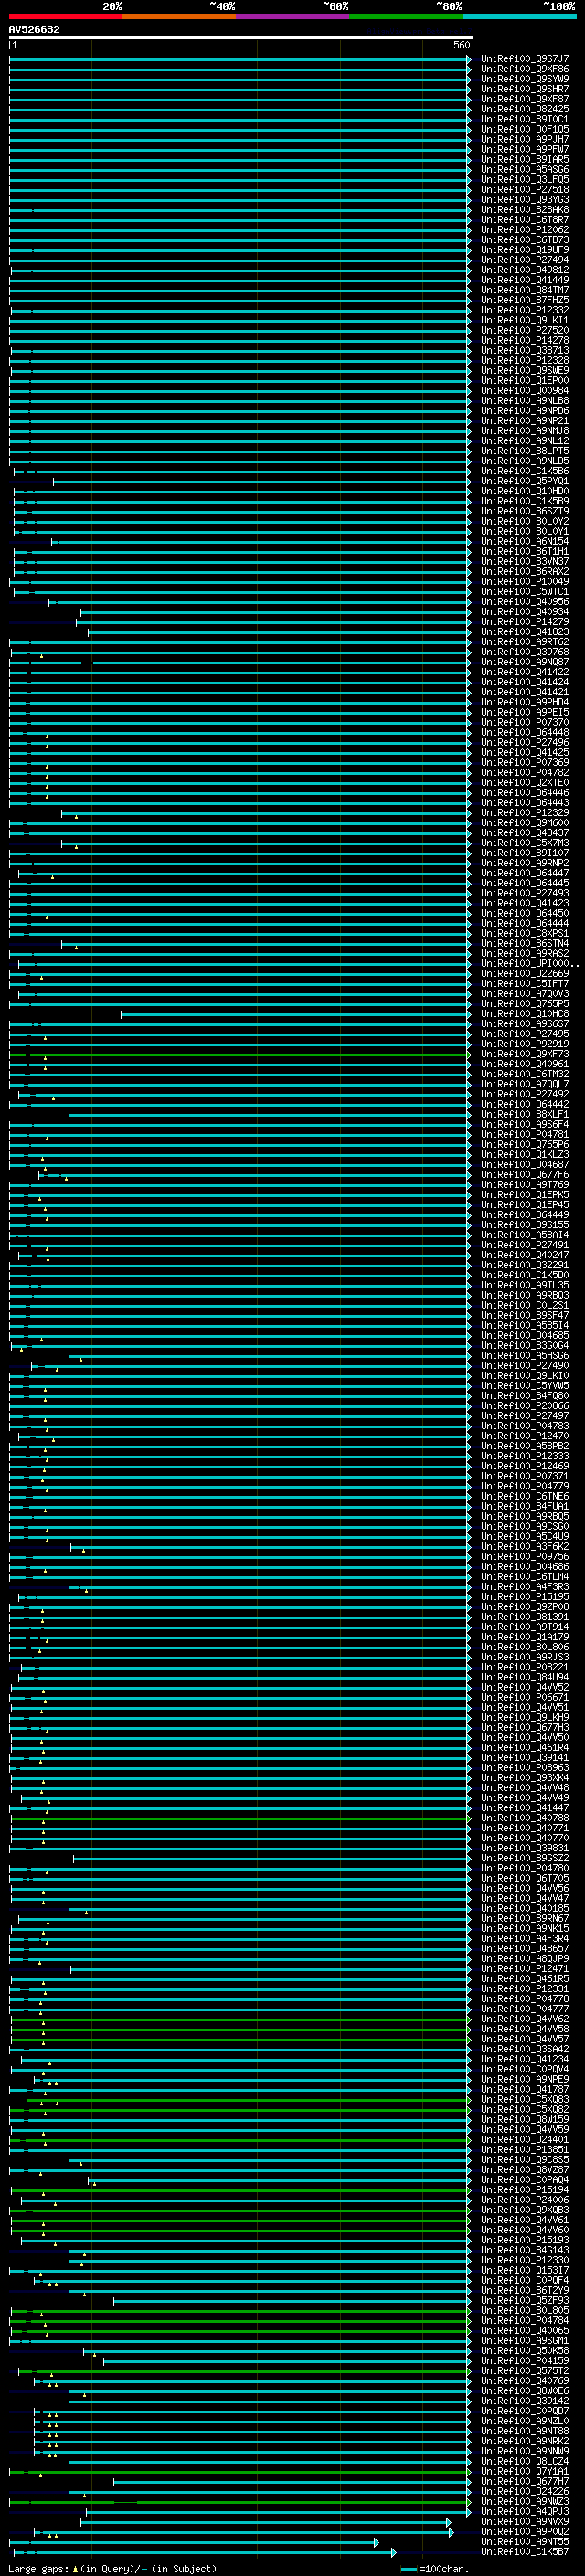Select the UniRef100_Q9SHR7 label

tap(525, 89)
